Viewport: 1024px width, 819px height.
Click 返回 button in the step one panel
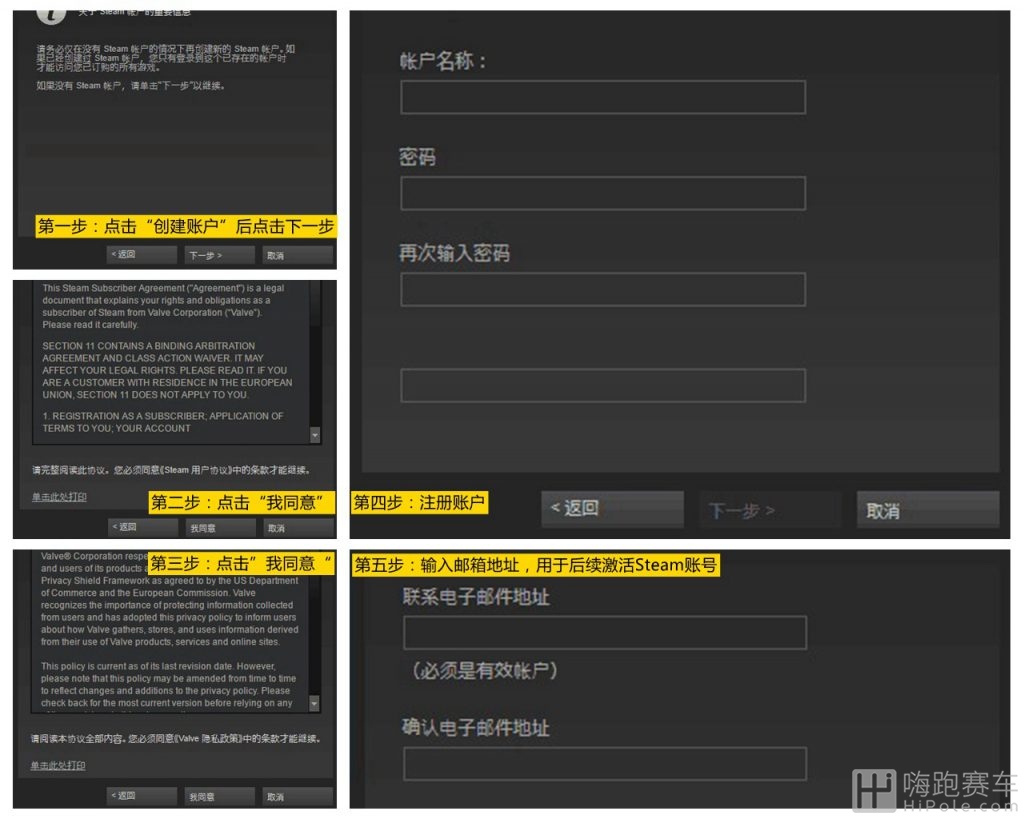142,254
